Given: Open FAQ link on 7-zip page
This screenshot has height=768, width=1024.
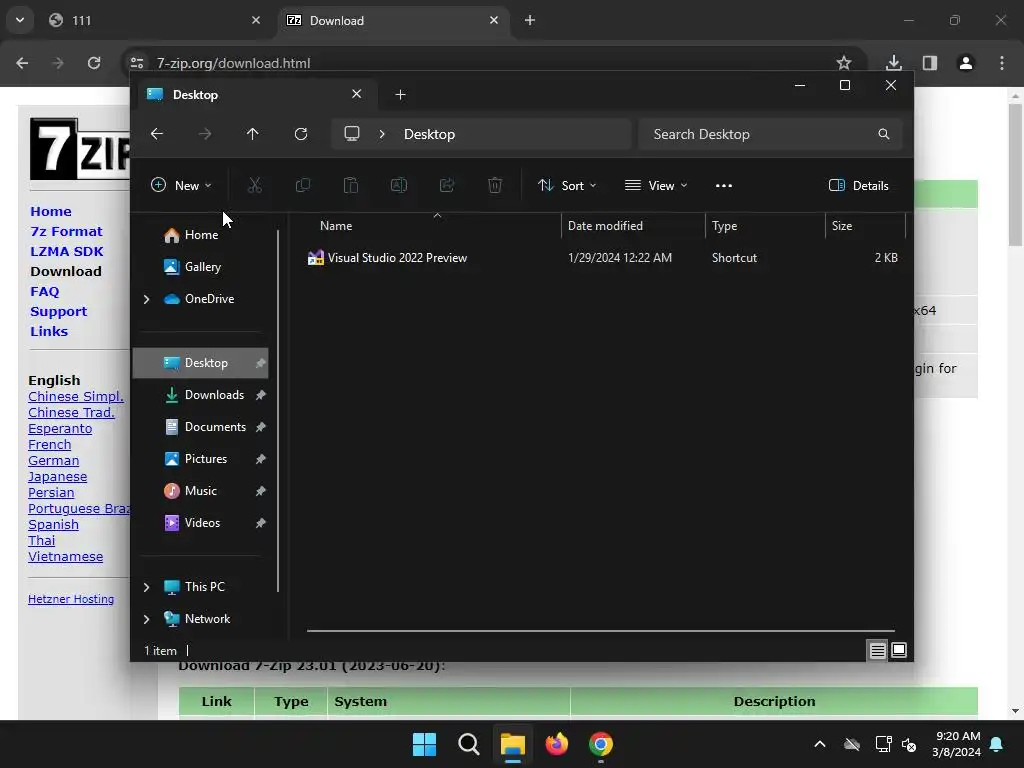Looking at the screenshot, I should point(44,291).
